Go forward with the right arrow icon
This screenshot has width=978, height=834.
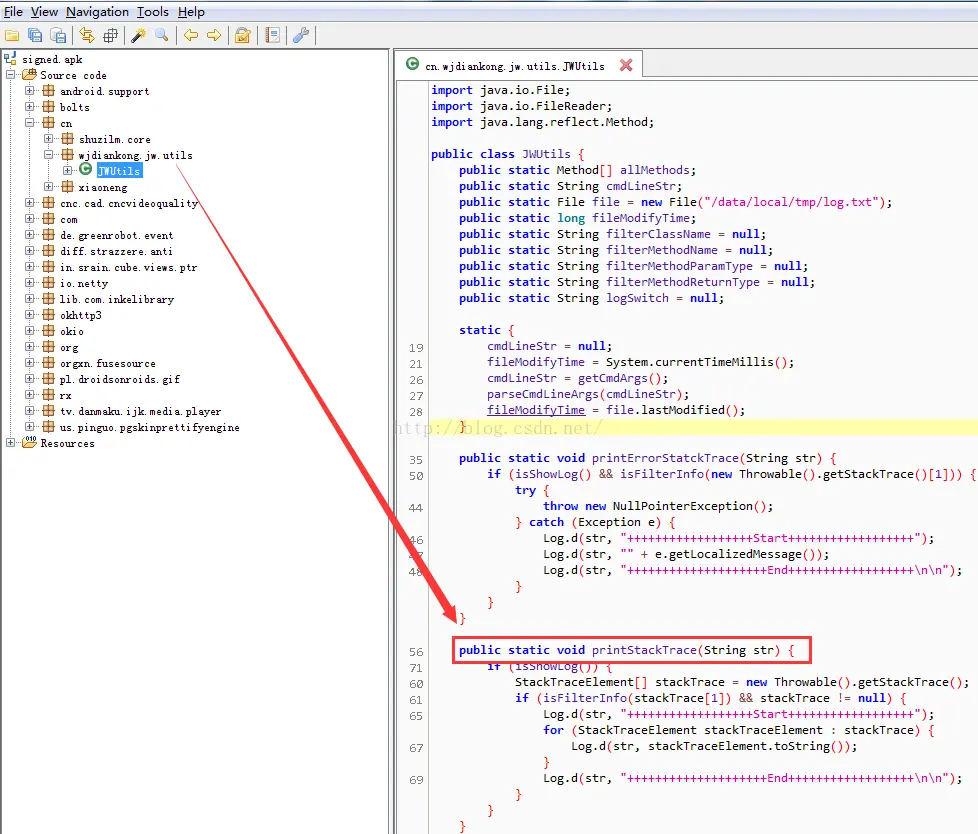coord(214,36)
